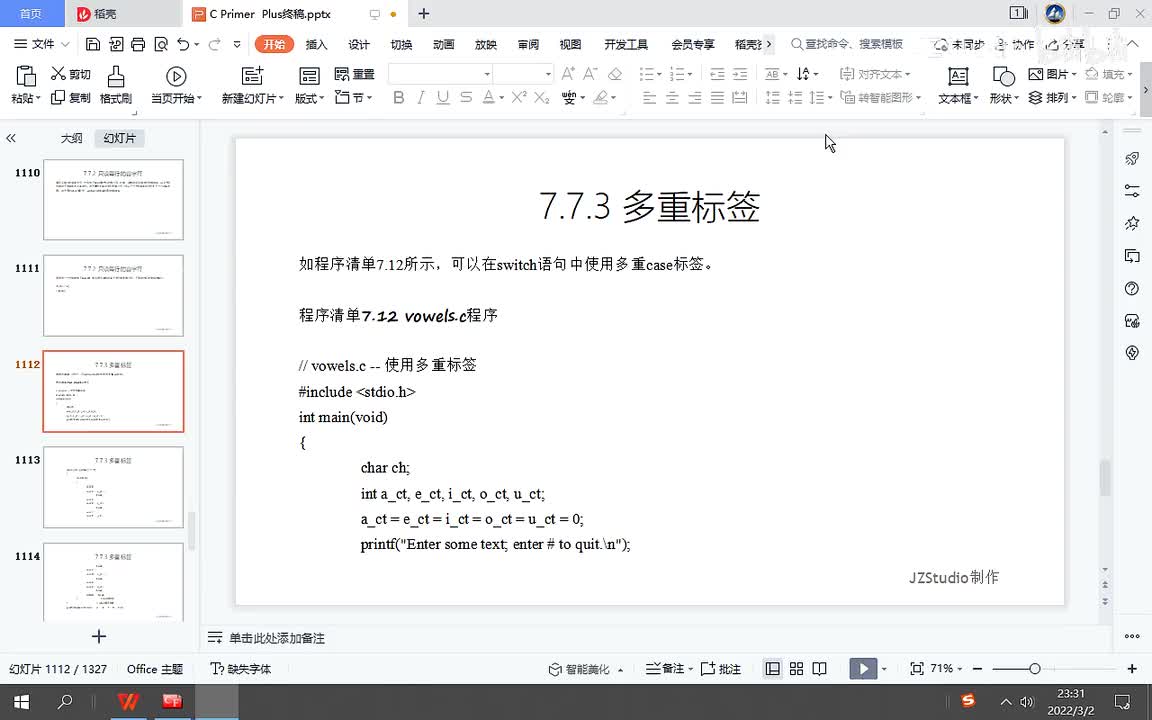
Task: Click the add slide plus button below thumbnails
Action: [x=99, y=636]
